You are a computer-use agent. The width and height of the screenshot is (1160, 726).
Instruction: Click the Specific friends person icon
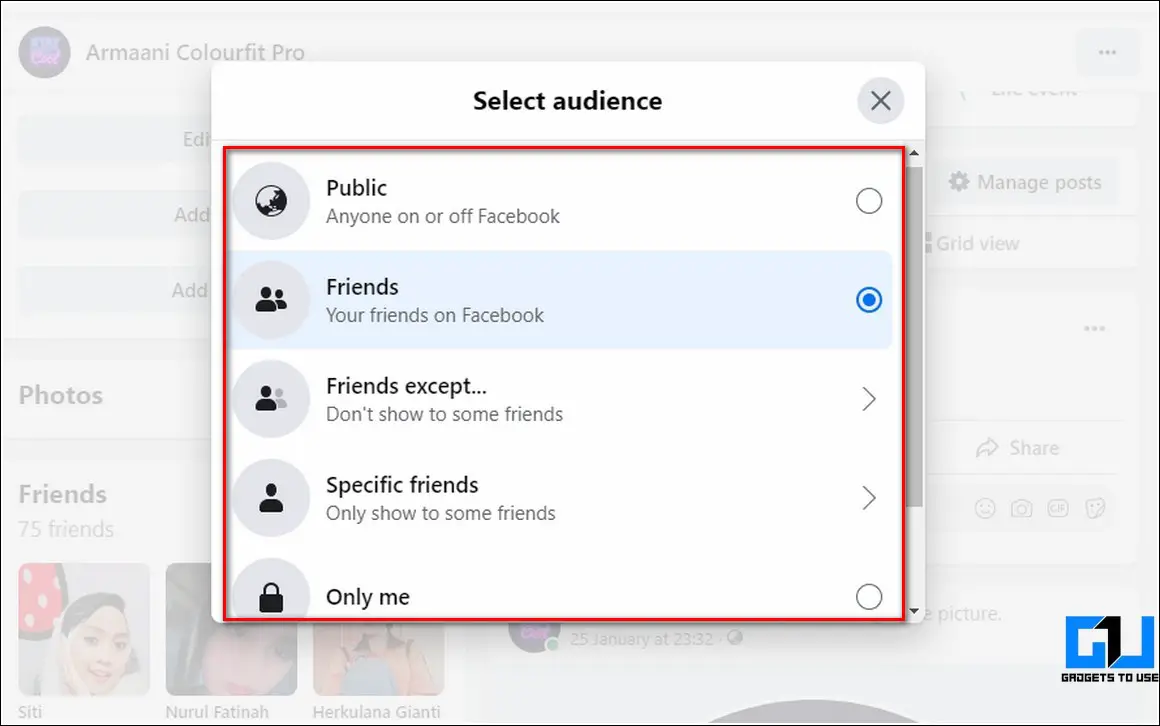pos(272,498)
